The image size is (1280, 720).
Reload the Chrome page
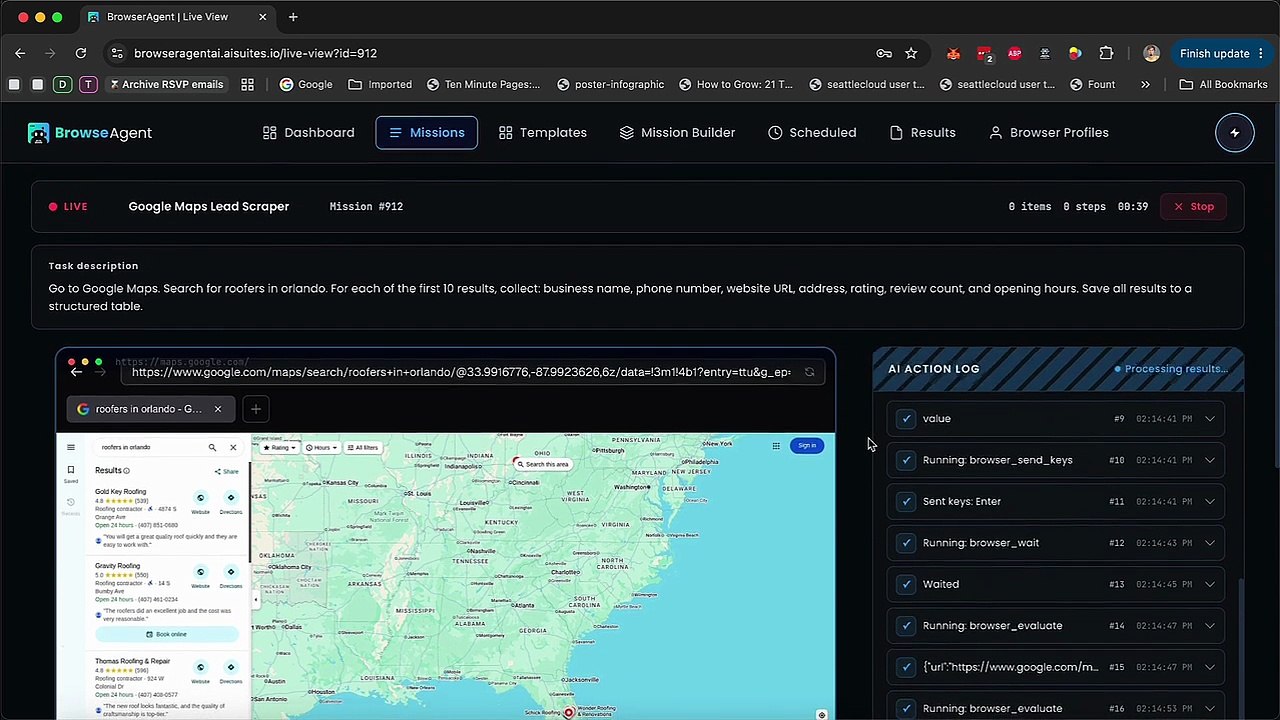coord(81,53)
